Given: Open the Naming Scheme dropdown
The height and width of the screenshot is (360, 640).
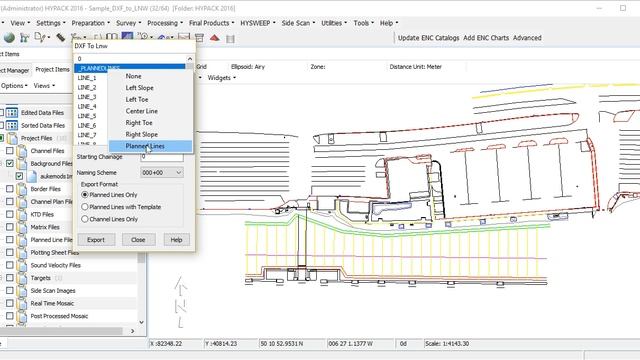Looking at the screenshot, I should pos(162,173).
